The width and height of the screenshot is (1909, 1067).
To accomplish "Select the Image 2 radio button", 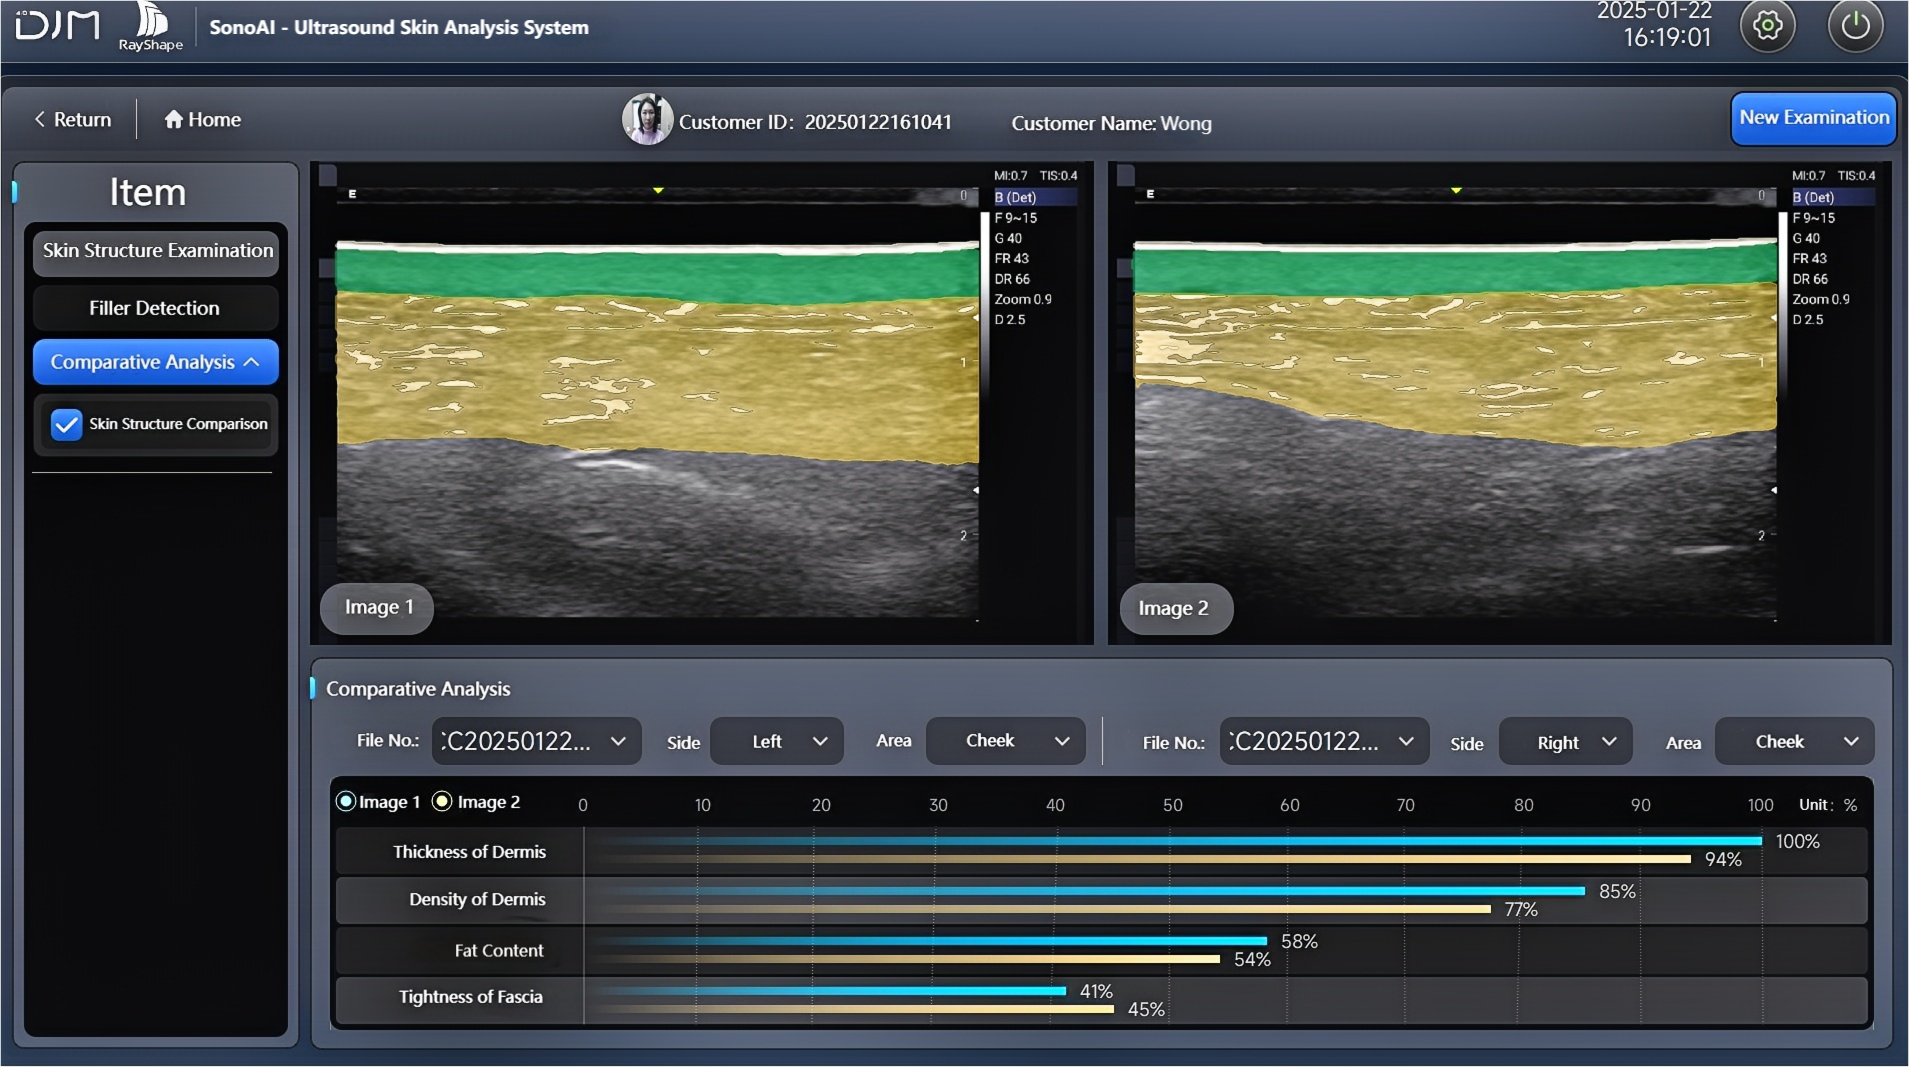I will [x=442, y=802].
